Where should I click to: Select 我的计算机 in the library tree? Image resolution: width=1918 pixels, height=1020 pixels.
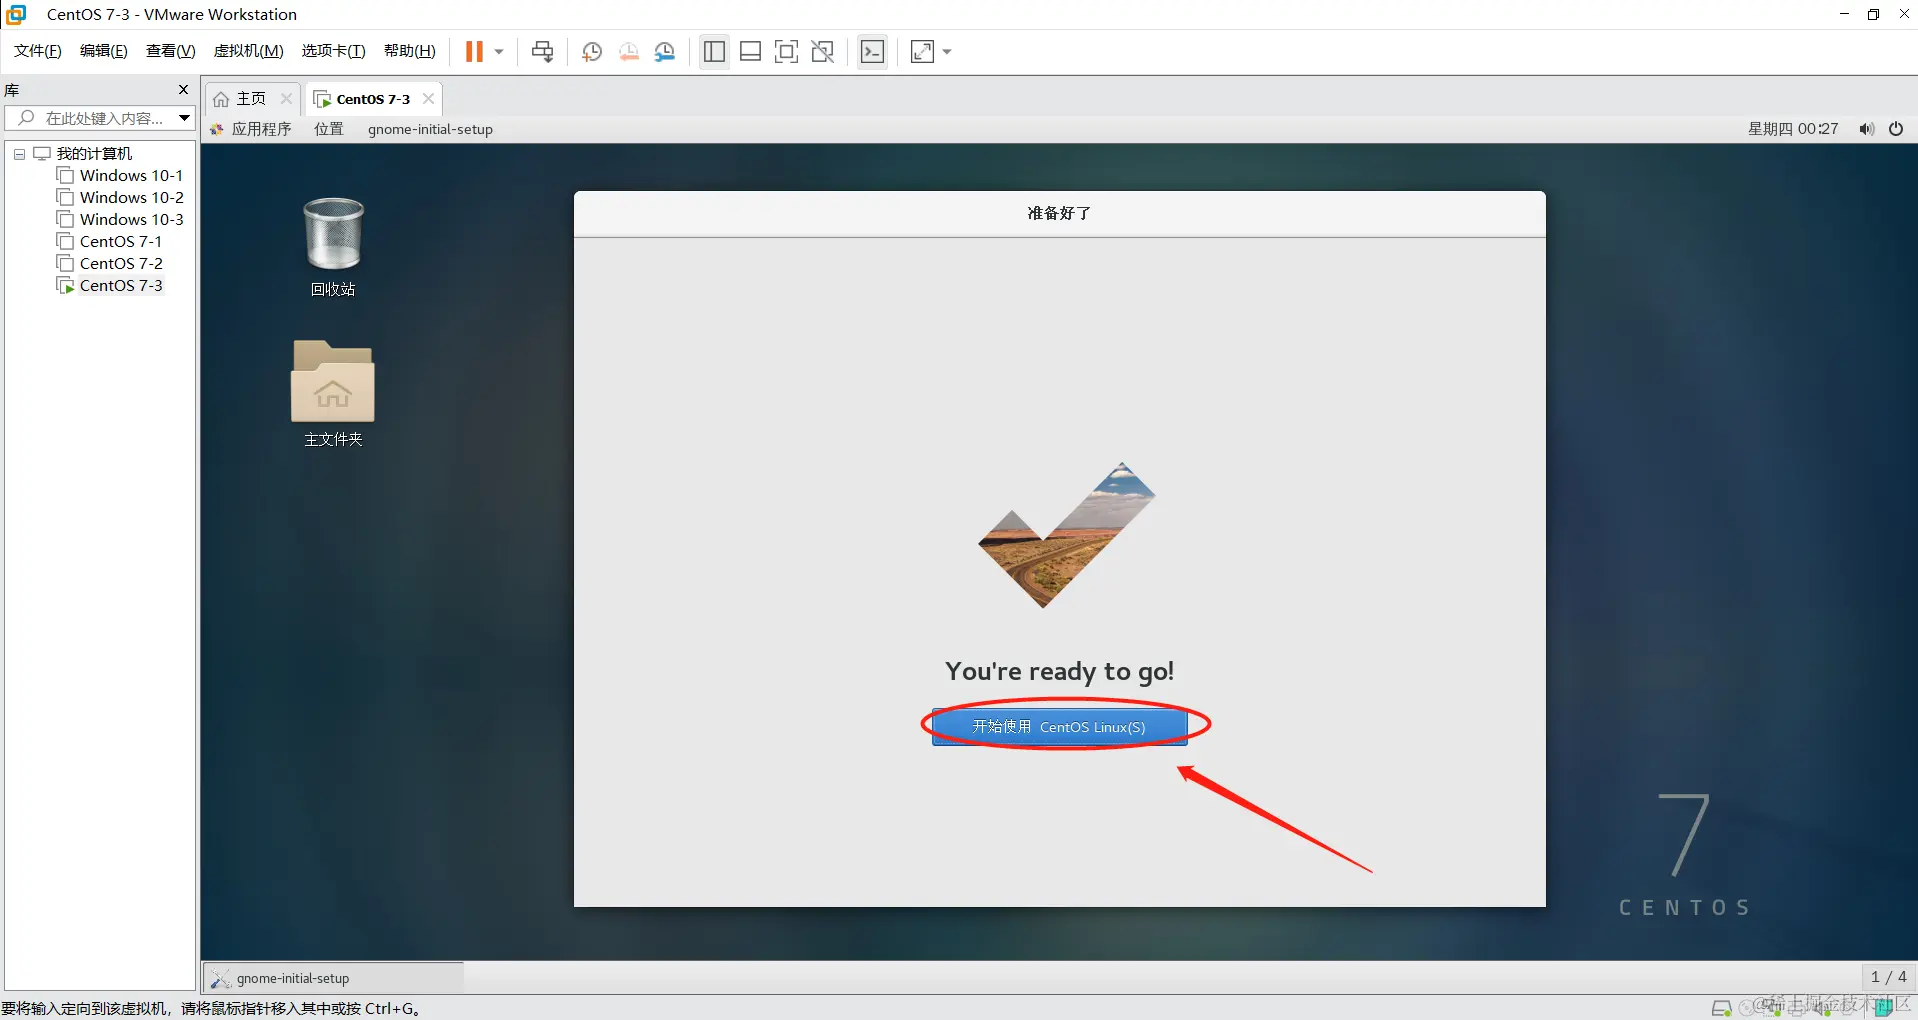(x=94, y=154)
